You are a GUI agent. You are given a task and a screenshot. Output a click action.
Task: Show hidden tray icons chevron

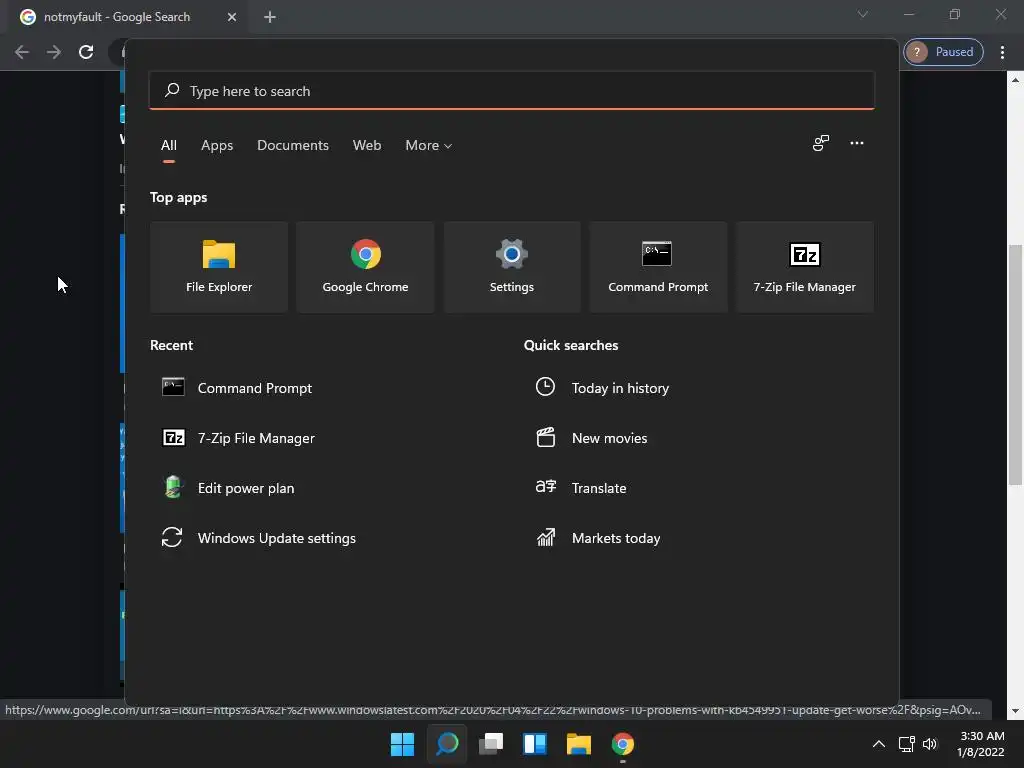879,744
